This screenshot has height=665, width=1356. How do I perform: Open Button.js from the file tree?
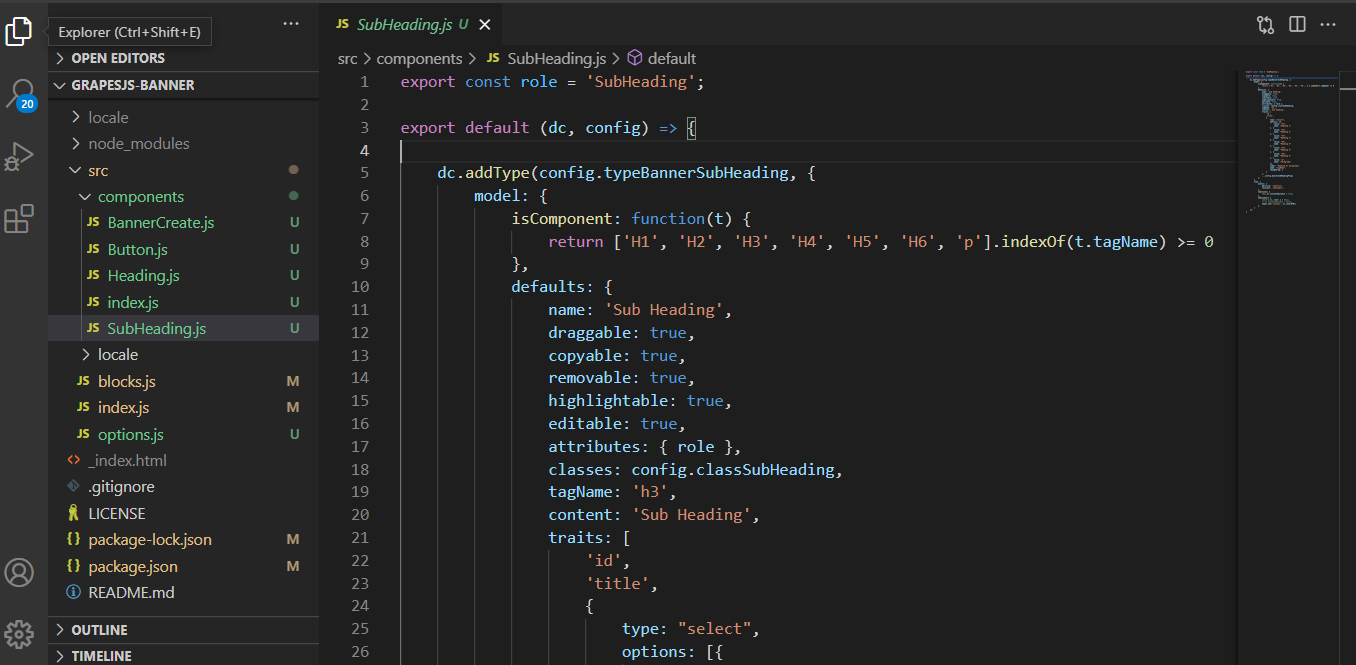point(138,249)
